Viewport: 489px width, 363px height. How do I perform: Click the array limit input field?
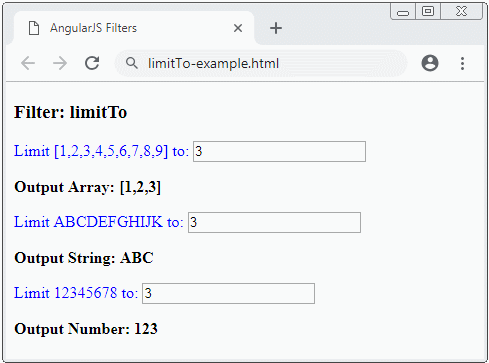(279, 151)
